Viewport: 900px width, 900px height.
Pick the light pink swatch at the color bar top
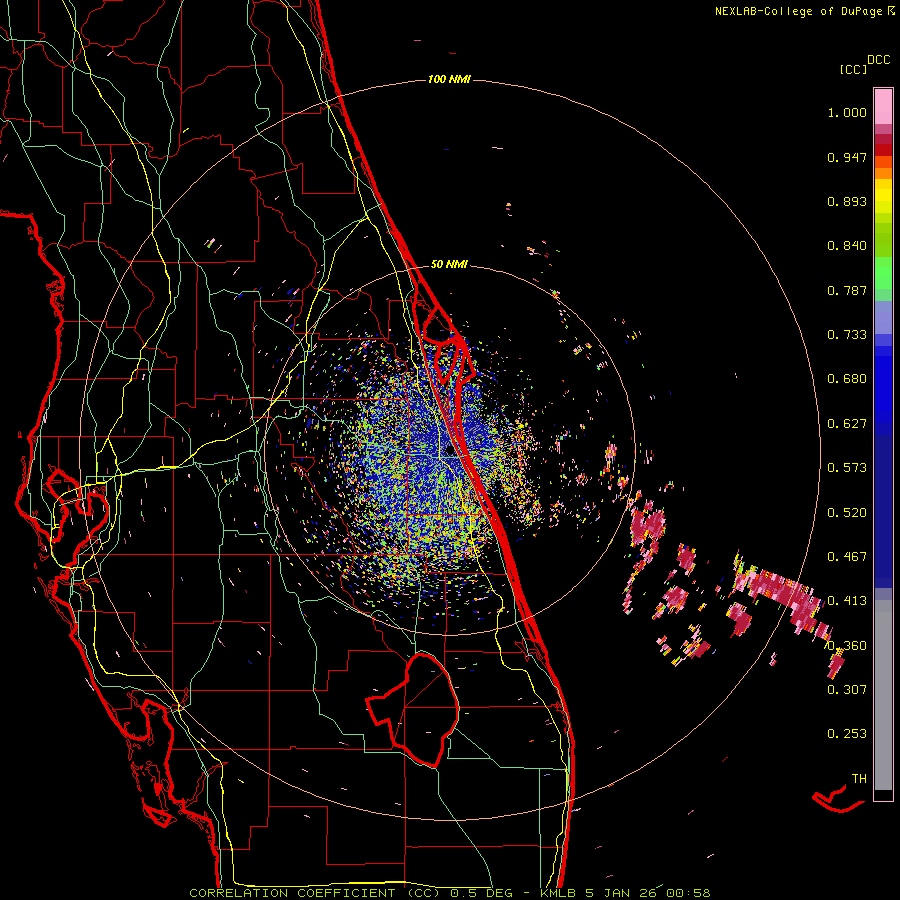tap(883, 107)
